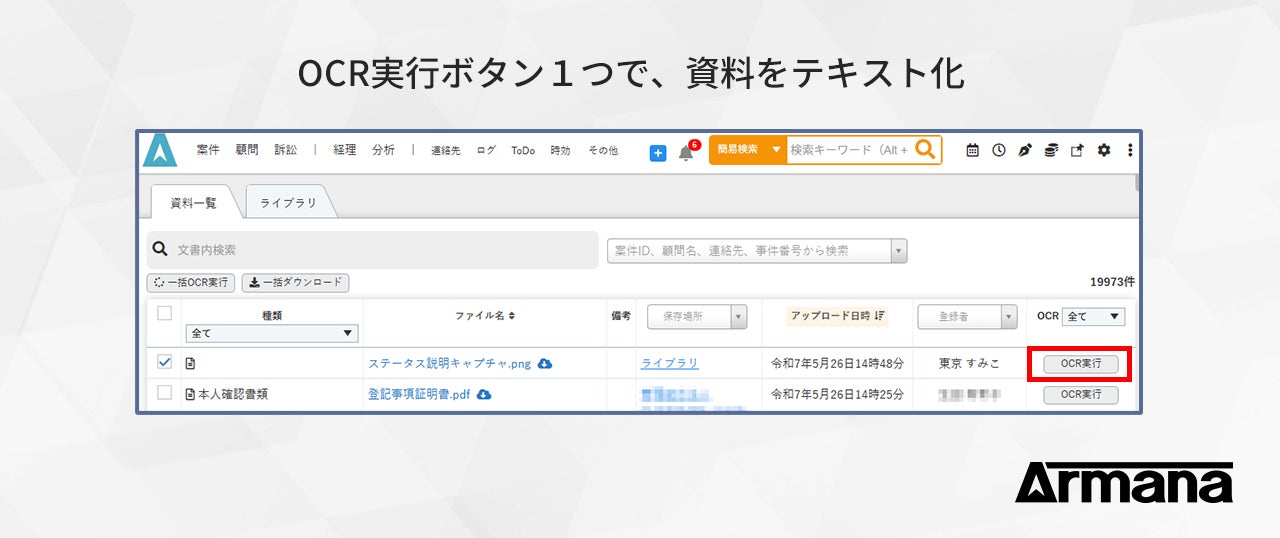Open the その他 menu
Image resolution: width=1280 pixels, height=538 pixels.
603,151
